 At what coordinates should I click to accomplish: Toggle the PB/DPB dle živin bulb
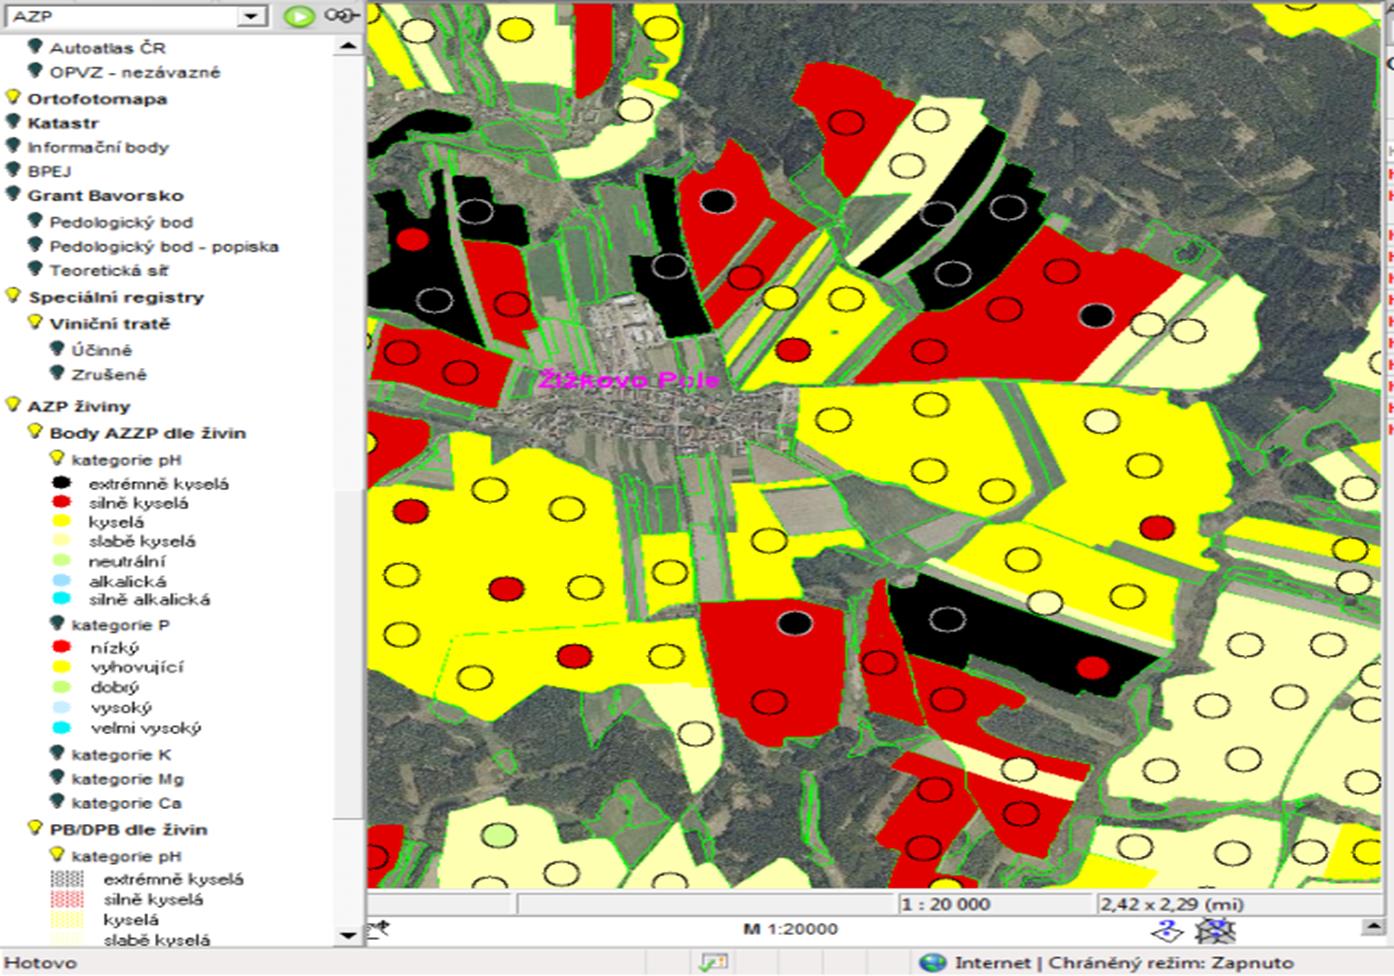pyautogui.click(x=35, y=828)
